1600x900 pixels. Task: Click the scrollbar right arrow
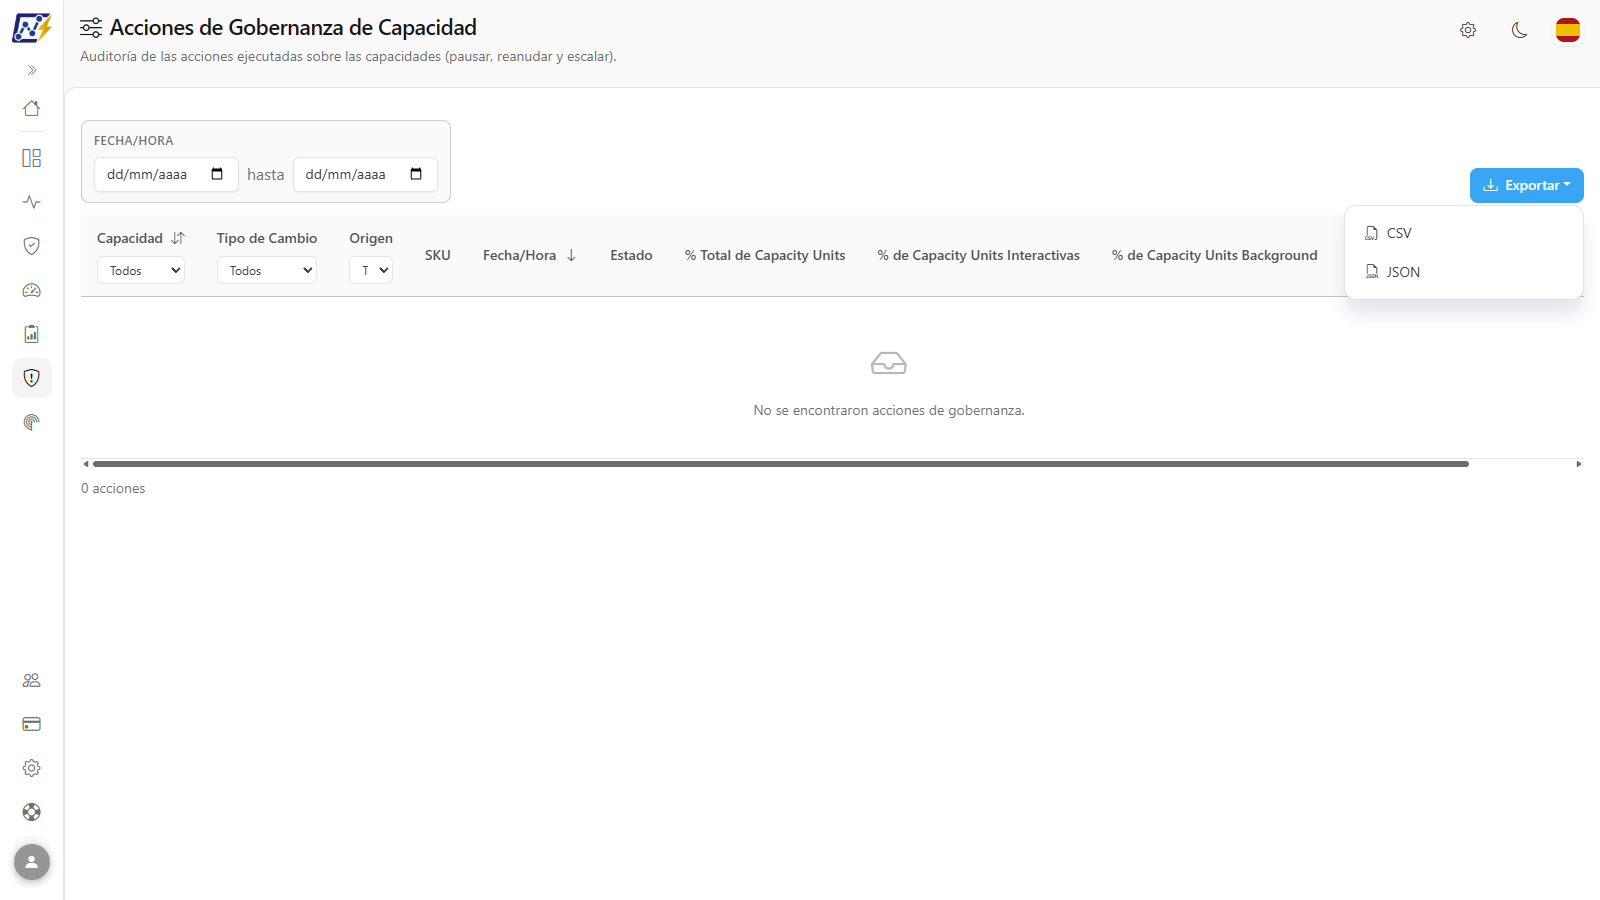1579,464
